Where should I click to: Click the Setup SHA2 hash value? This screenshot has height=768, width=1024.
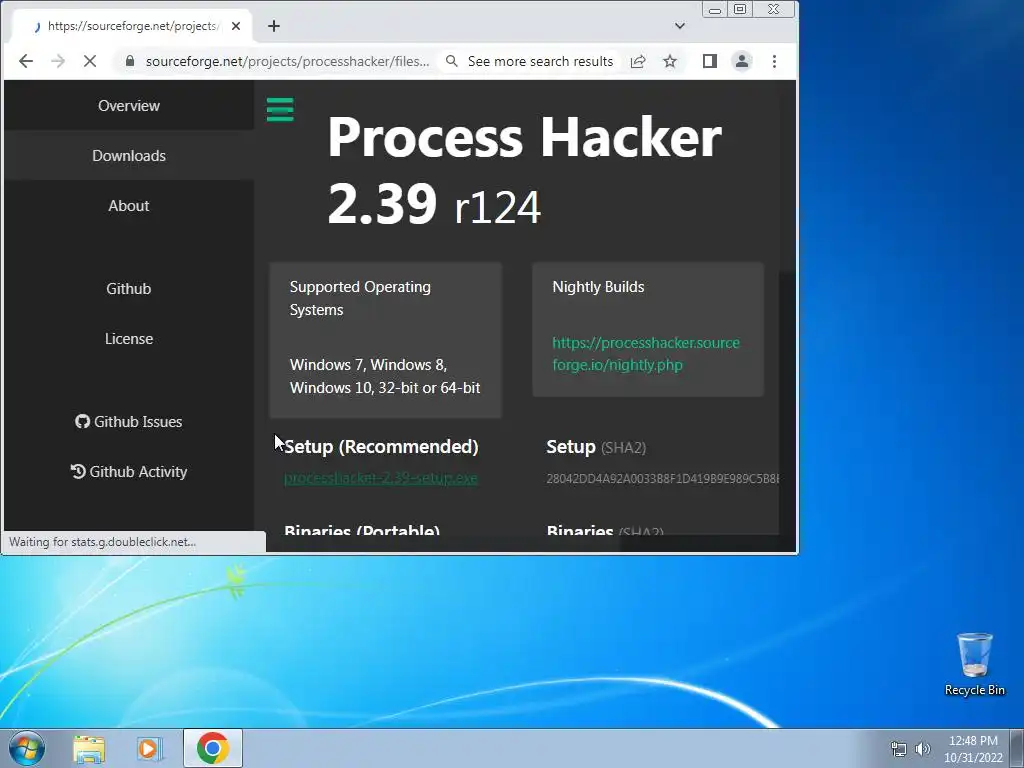[663, 479]
